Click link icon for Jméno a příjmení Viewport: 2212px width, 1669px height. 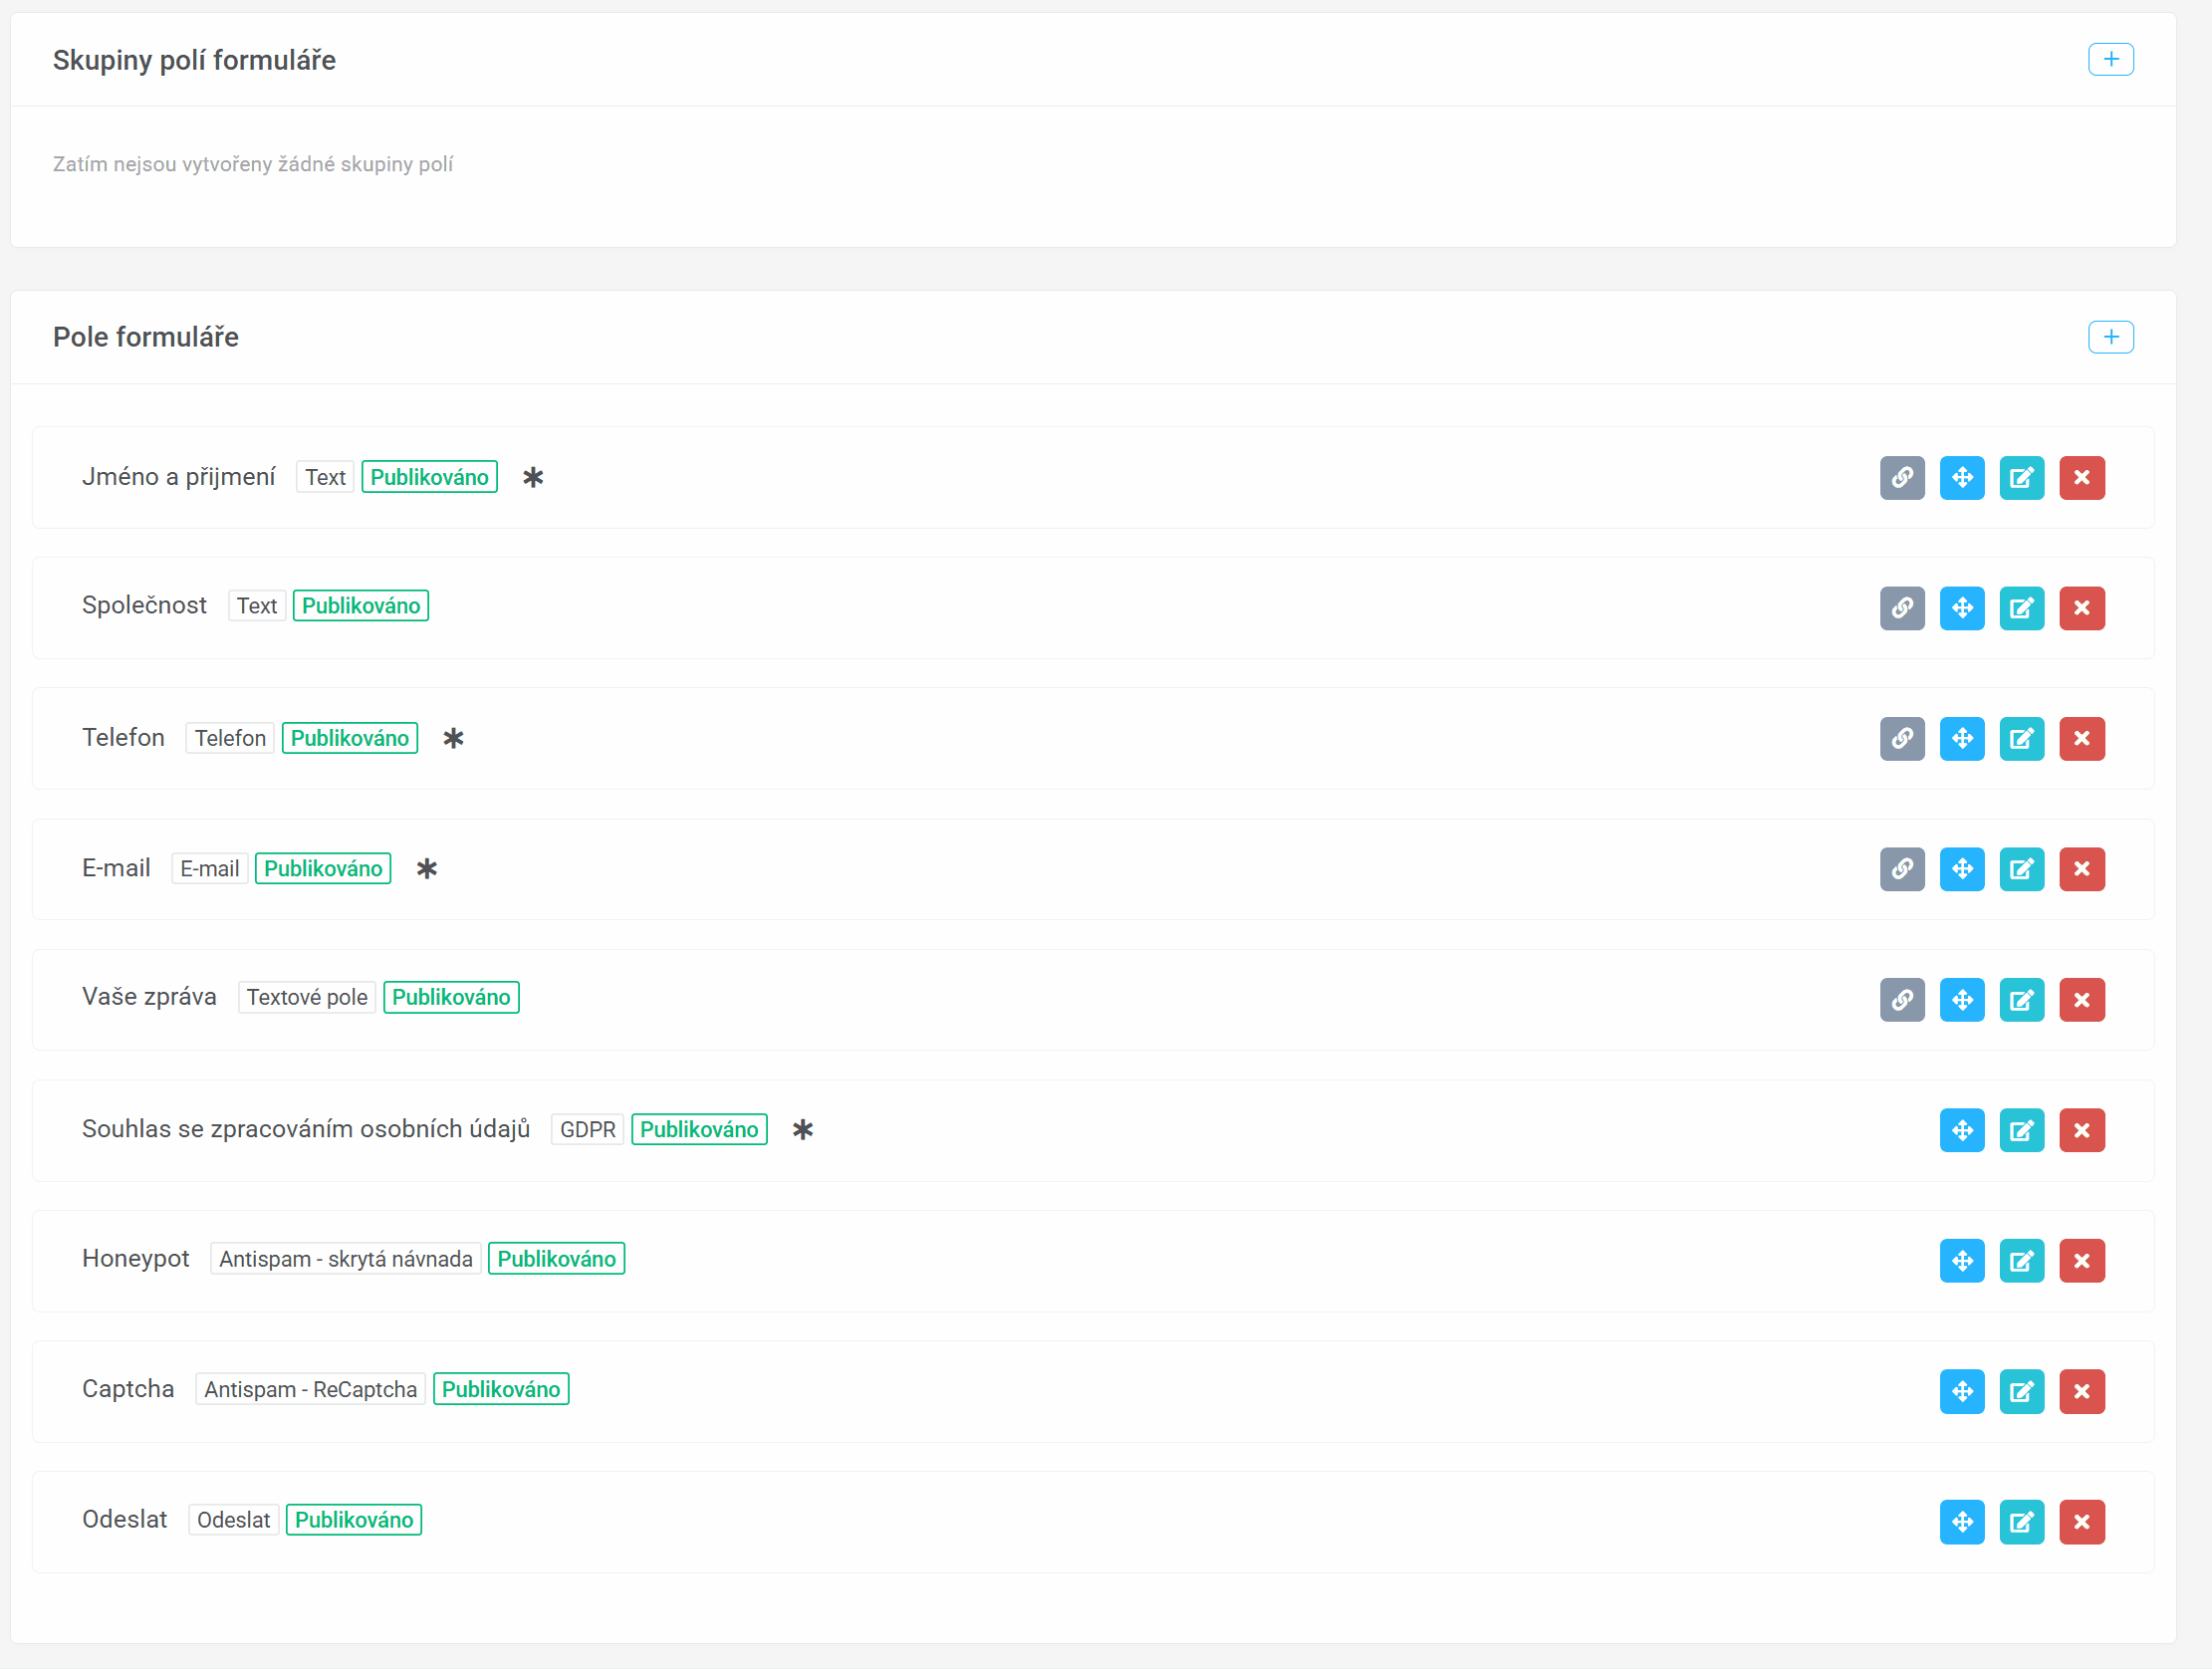[1901, 478]
